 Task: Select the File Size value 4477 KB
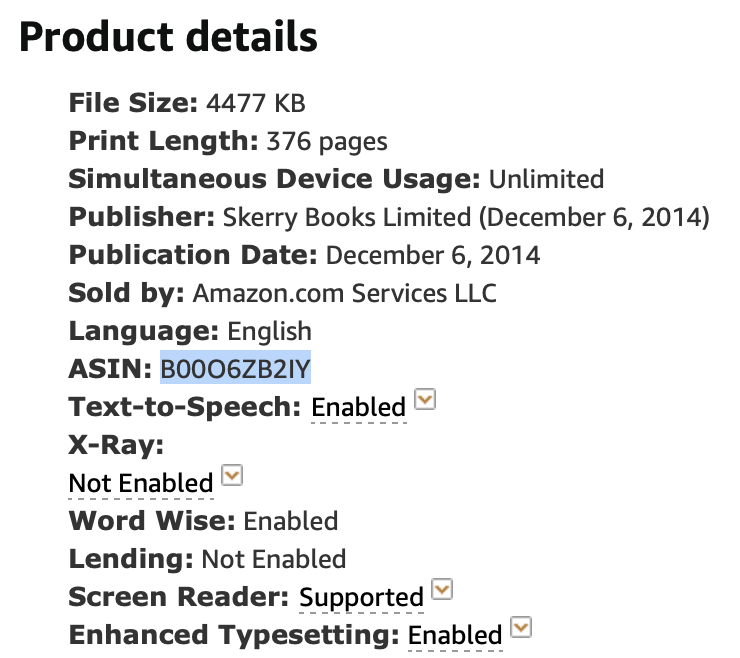255,103
